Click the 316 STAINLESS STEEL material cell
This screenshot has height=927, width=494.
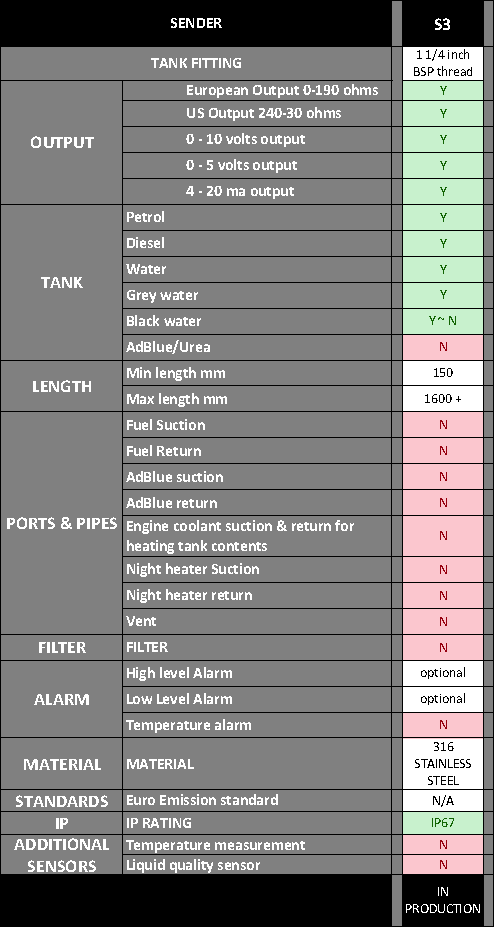coord(443,763)
